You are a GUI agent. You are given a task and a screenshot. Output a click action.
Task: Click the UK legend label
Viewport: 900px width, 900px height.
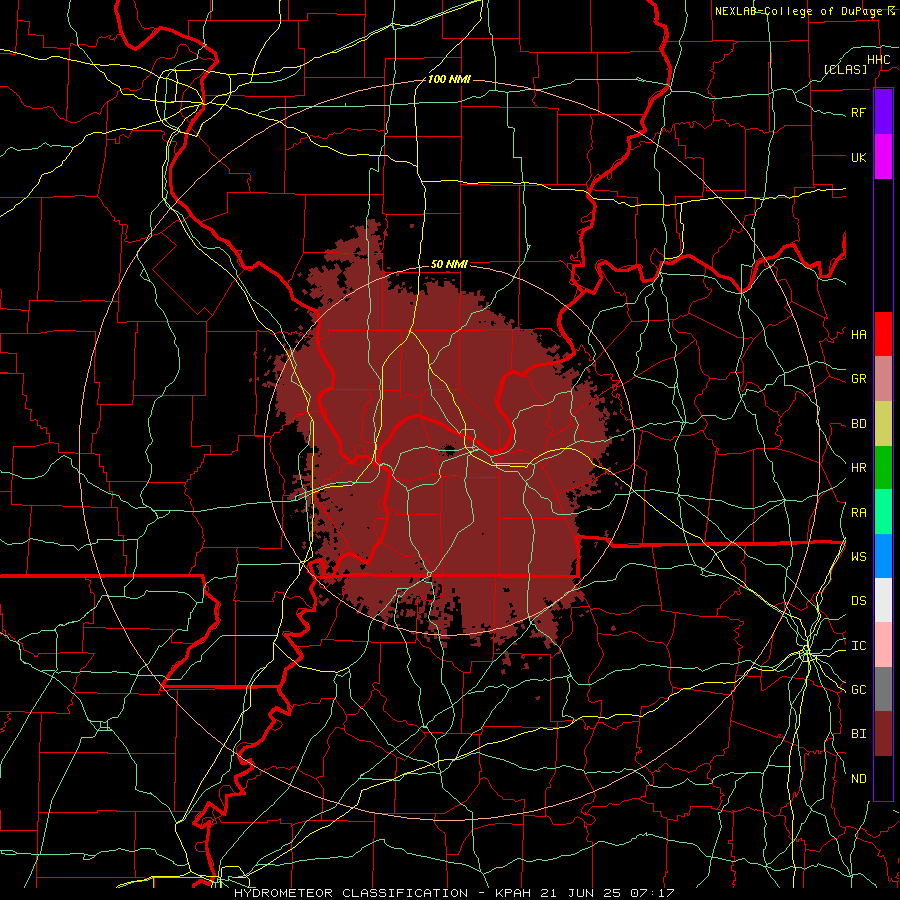pos(858,157)
